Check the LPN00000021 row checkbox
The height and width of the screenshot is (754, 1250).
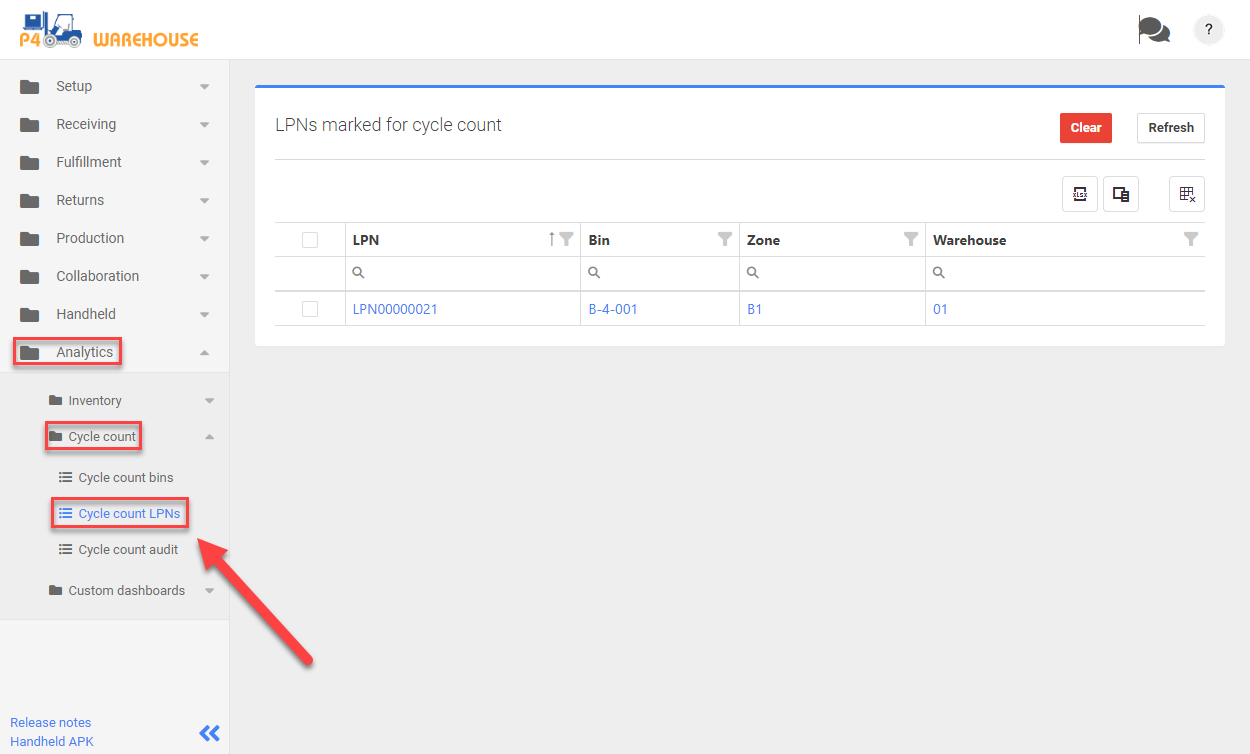pyautogui.click(x=310, y=309)
